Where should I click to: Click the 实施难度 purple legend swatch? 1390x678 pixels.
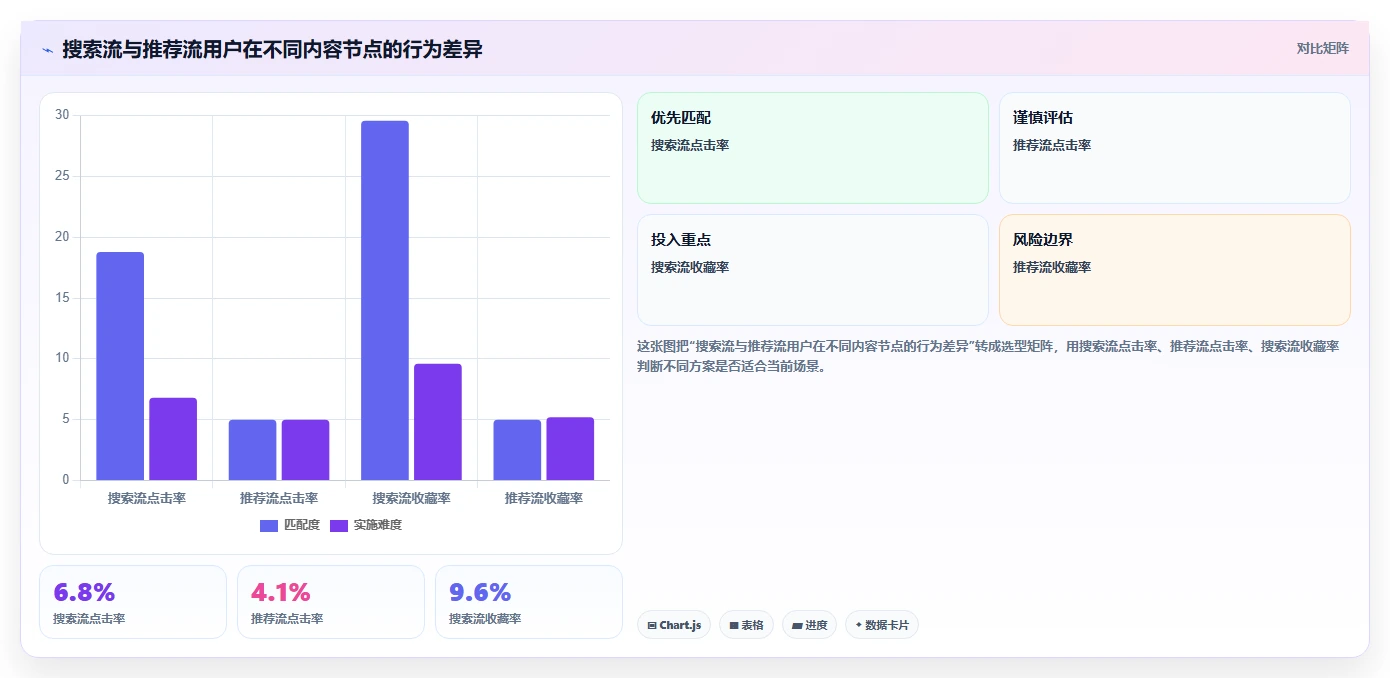[x=339, y=526]
